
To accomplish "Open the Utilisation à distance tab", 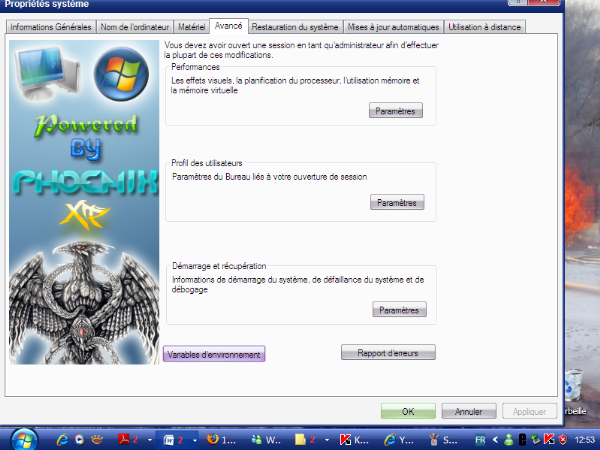I will coord(484,27).
